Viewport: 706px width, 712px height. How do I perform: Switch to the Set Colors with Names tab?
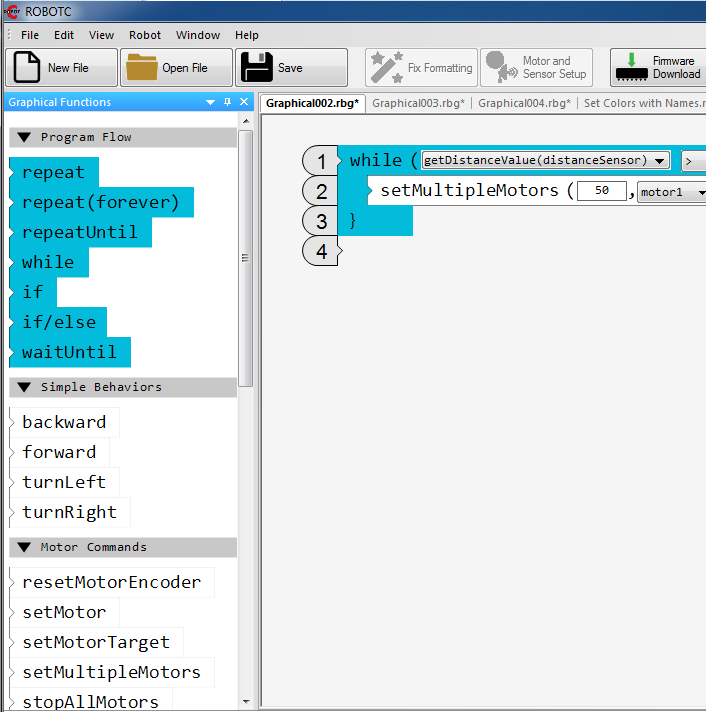pyautogui.click(x=644, y=103)
